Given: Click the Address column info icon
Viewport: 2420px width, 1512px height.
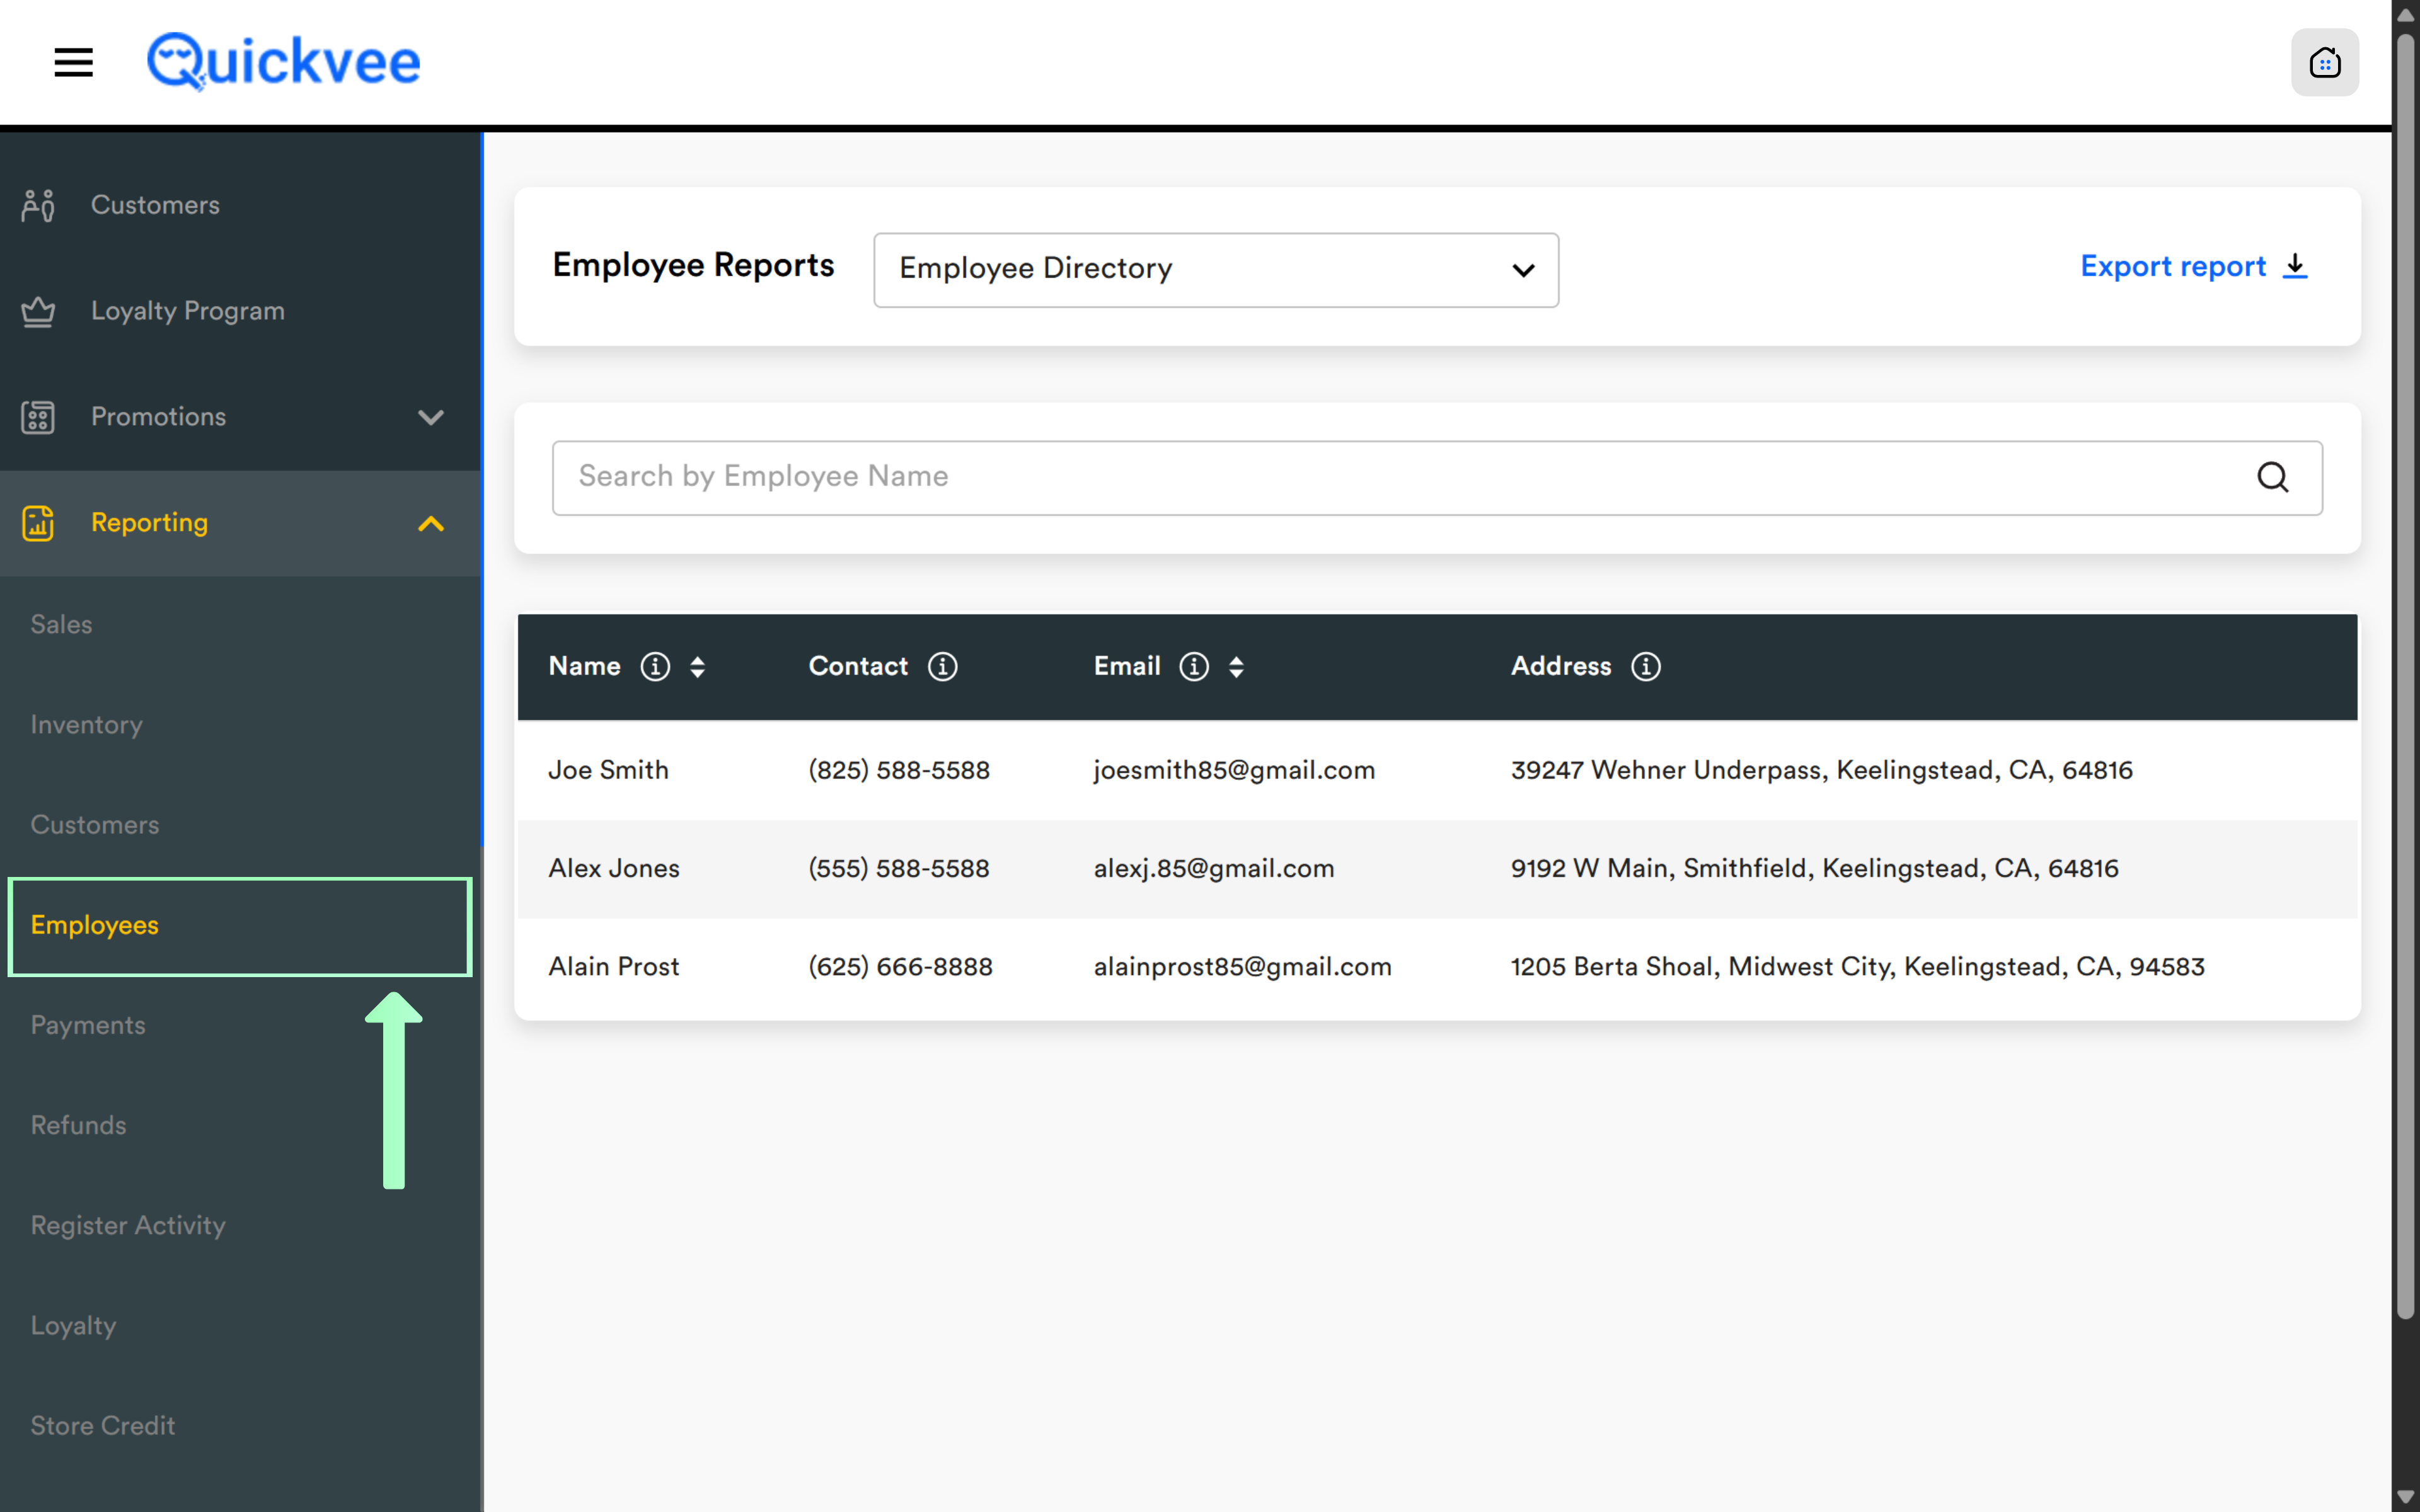Looking at the screenshot, I should pos(1645,666).
